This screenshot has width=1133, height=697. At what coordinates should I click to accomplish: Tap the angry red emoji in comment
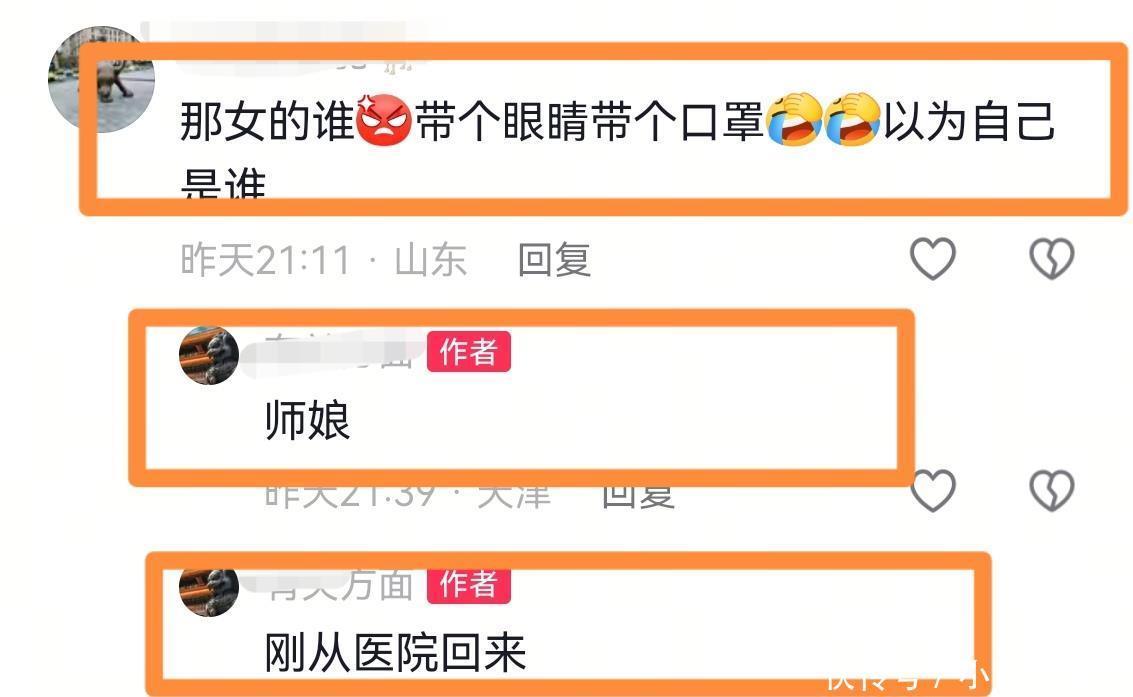click(x=384, y=120)
